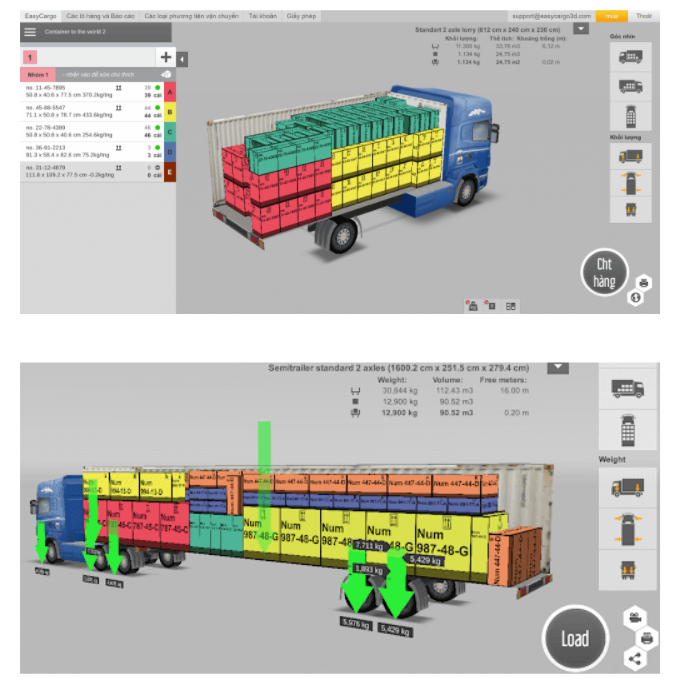The image size is (690, 685).
Task: Select side weight view under Khối lượng
Action: pos(631,155)
